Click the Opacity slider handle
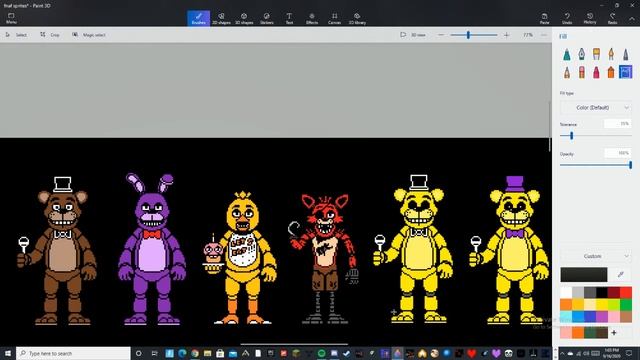640x360 pixels. click(x=630, y=165)
